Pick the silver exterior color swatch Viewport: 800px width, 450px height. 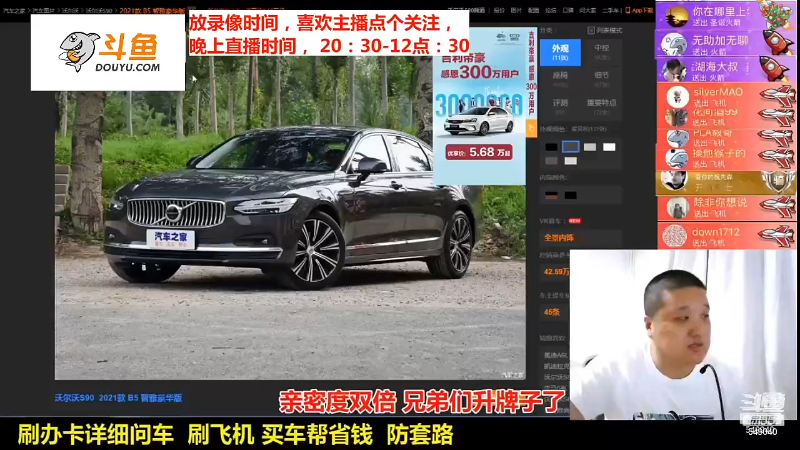[x=590, y=147]
